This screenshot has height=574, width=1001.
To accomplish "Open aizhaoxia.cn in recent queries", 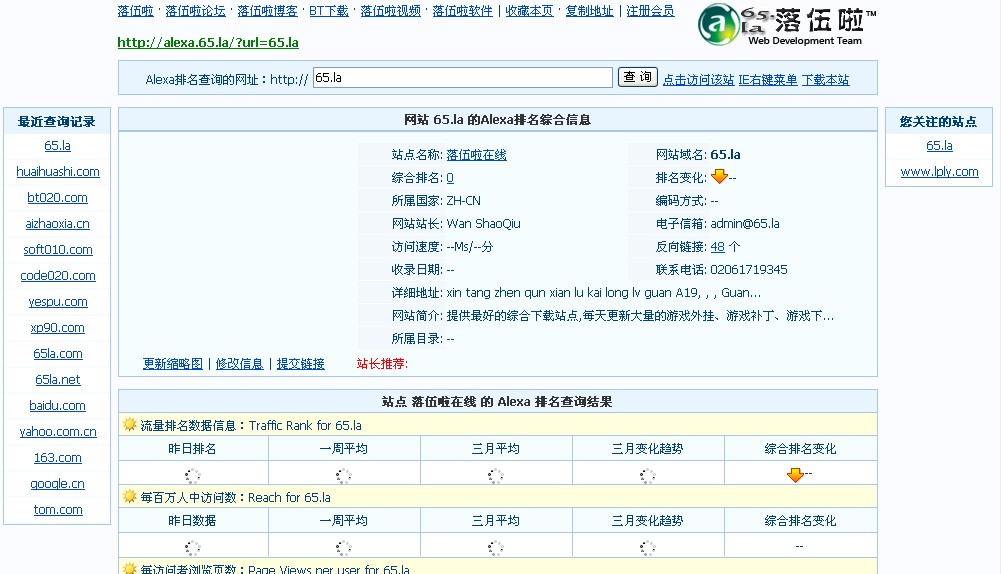I will click(57, 224).
